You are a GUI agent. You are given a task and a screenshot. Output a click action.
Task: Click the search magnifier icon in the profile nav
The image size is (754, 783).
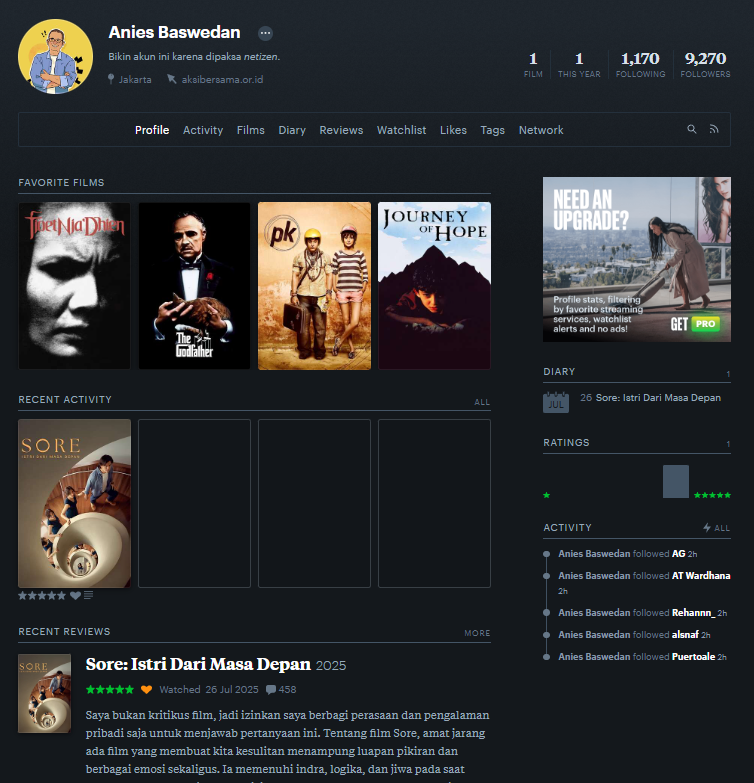point(692,129)
